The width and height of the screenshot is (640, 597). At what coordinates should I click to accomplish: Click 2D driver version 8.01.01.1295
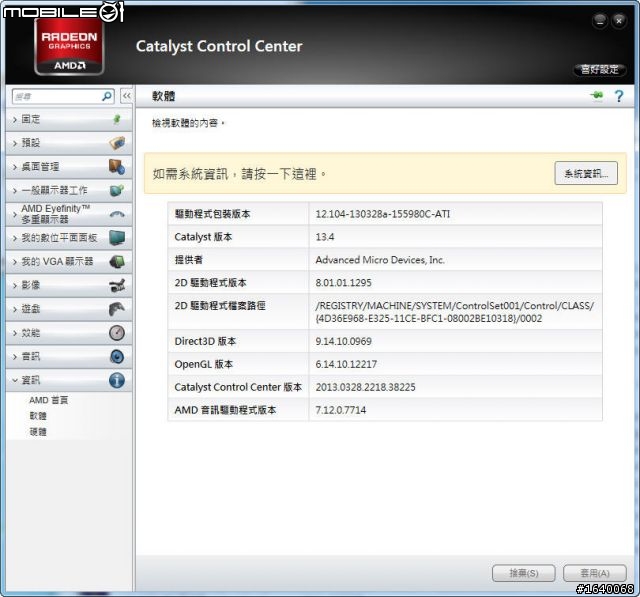point(343,282)
